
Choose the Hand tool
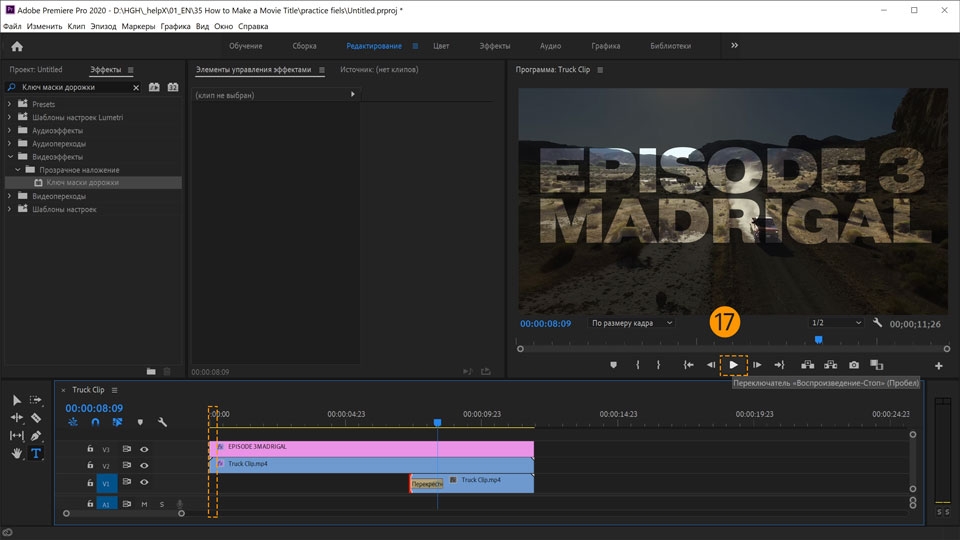[17, 453]
